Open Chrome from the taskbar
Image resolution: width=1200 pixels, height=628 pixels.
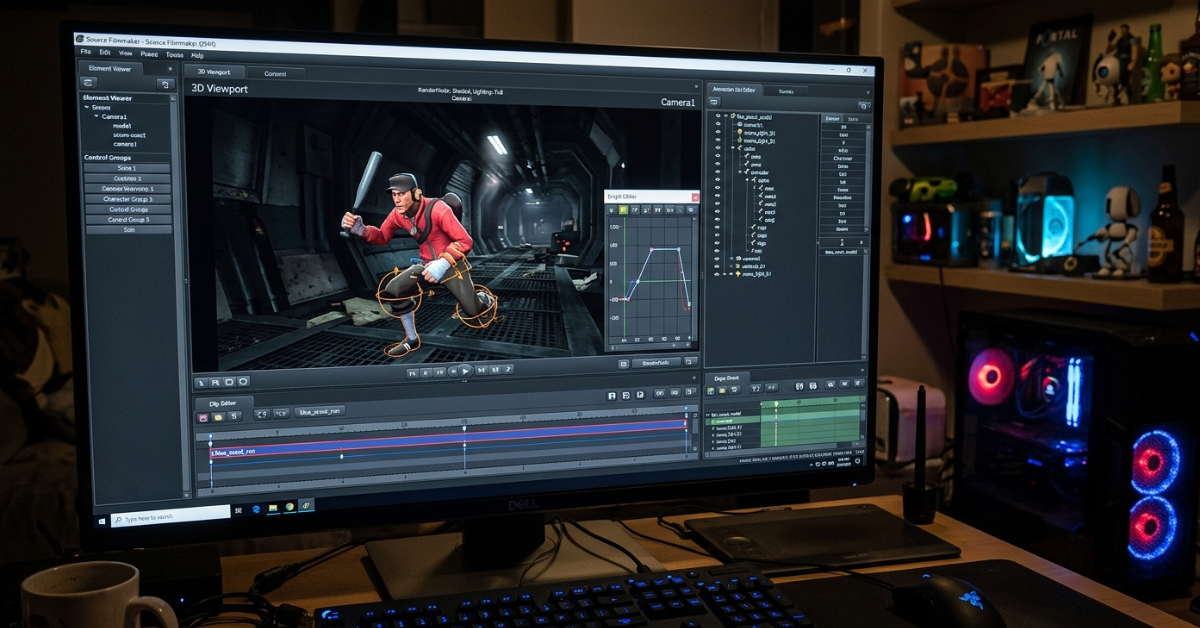click(x=290, y=507)
